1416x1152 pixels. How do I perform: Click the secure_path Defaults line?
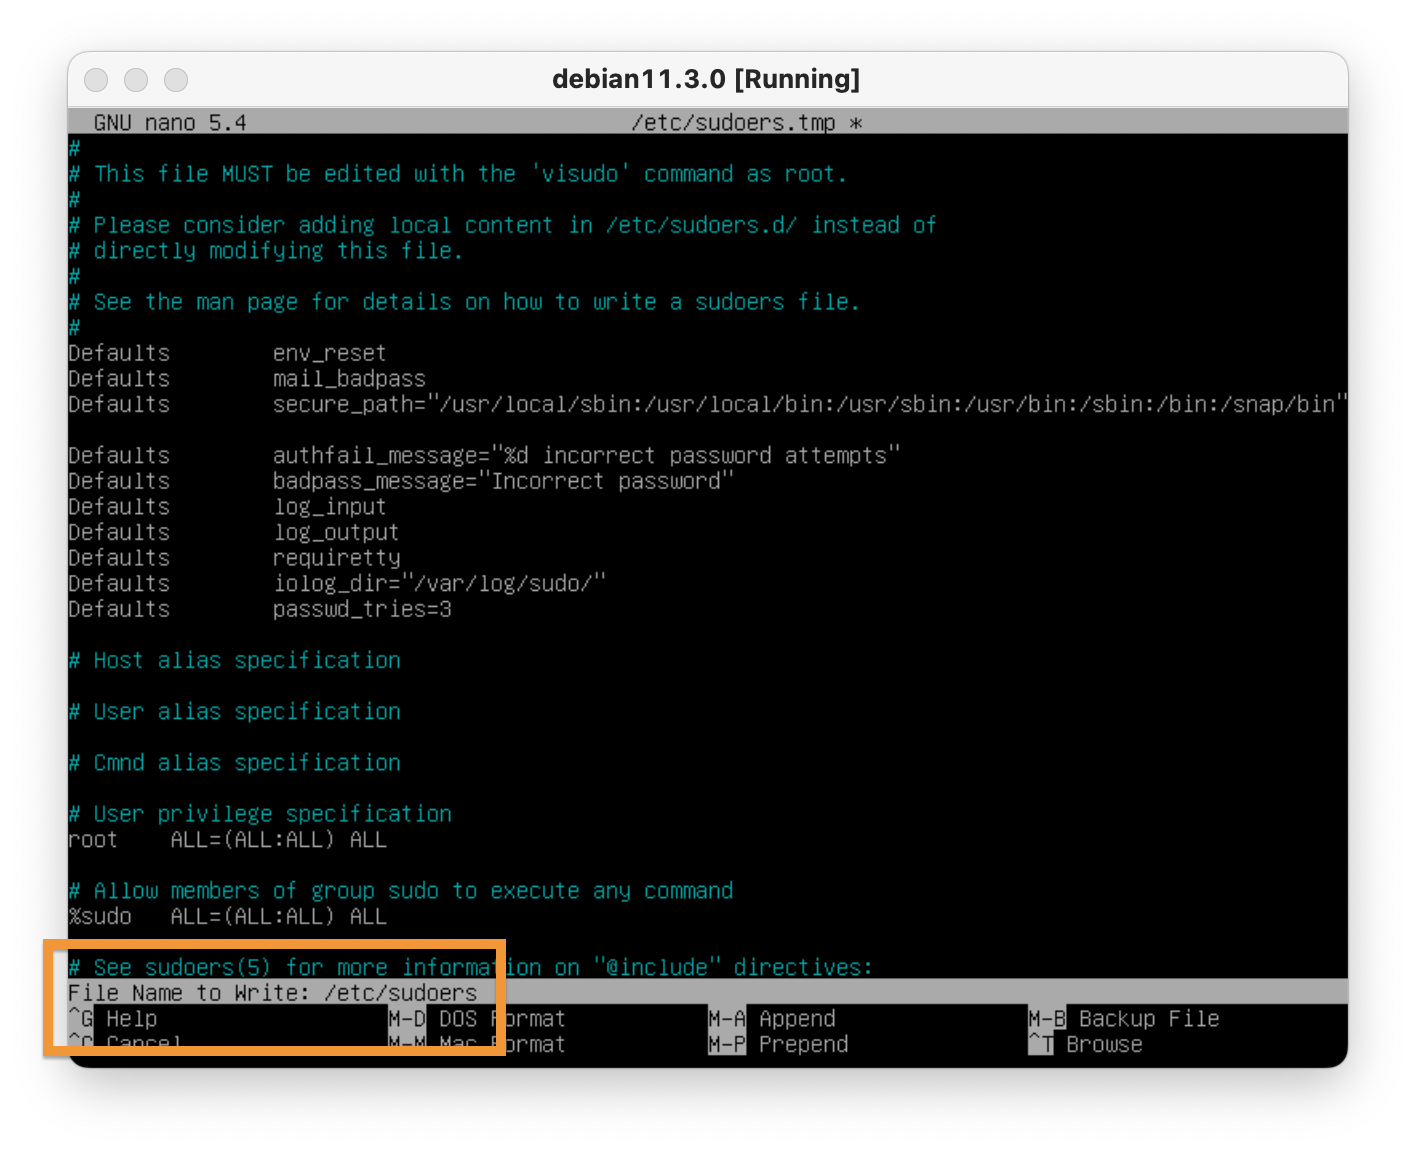tap(700, 404)
